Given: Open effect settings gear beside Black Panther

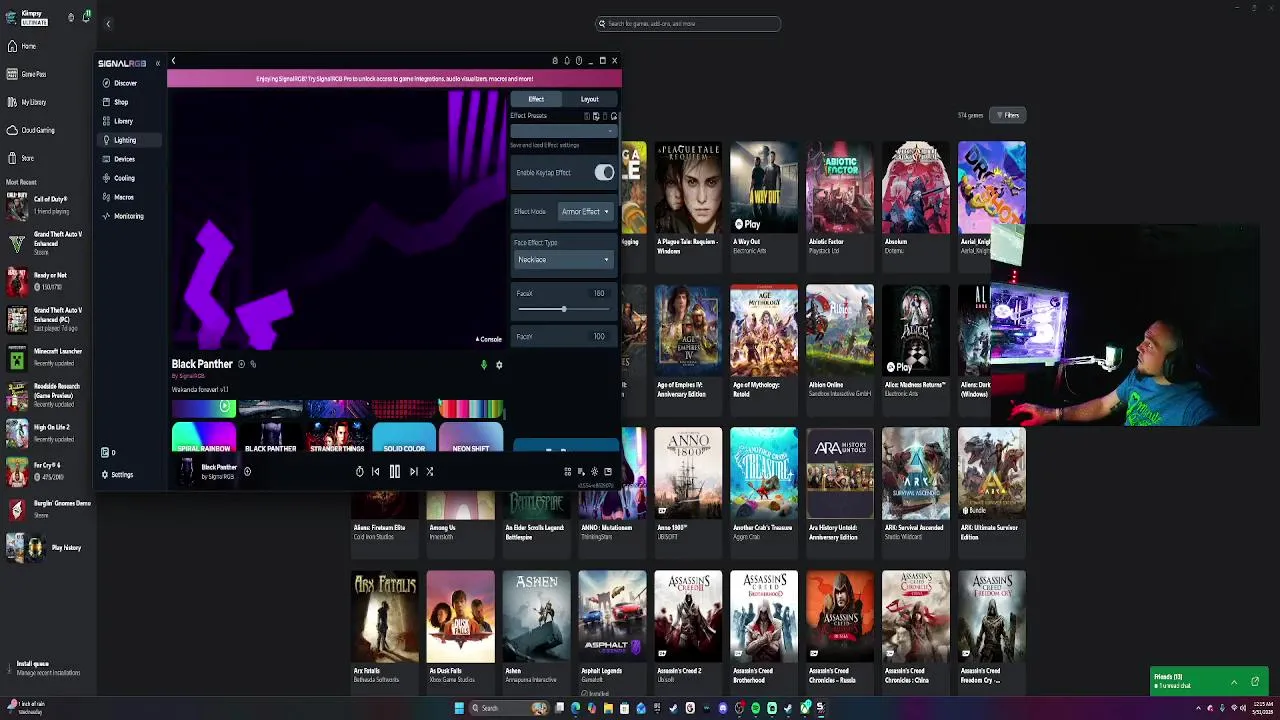Looking at the screenshot, I should 499,365.
